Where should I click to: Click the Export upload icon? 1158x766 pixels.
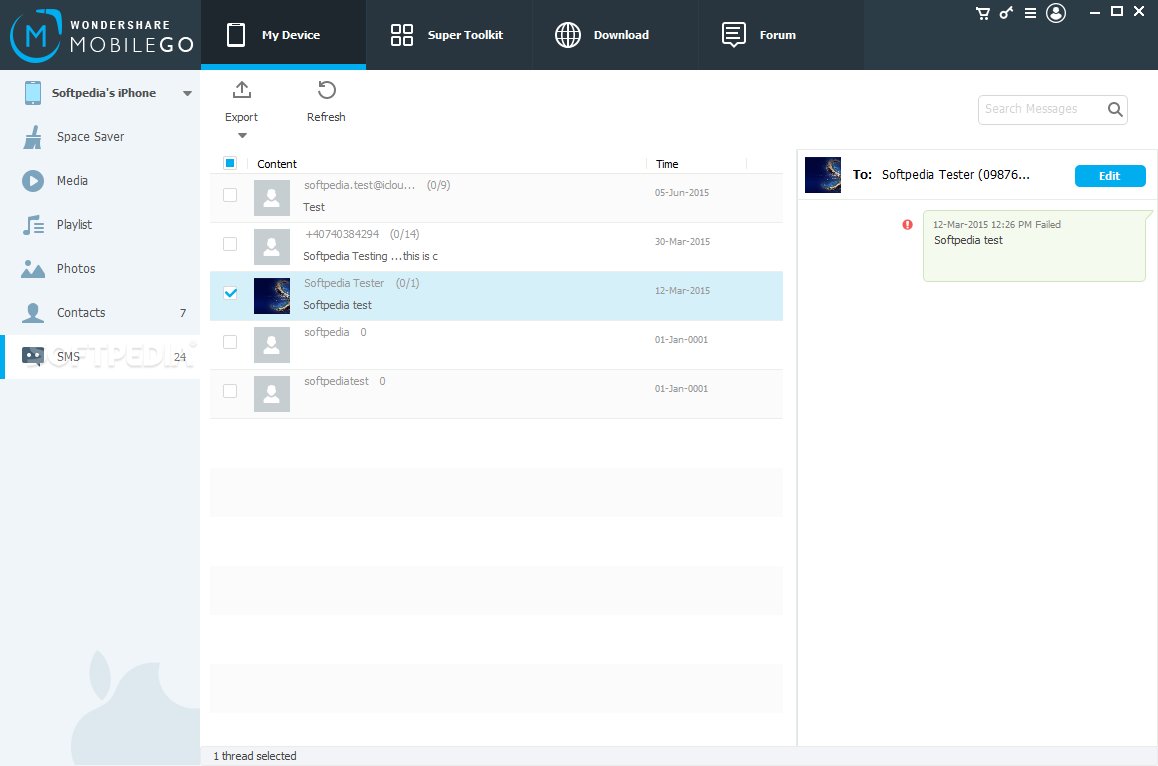click(241, 90)
